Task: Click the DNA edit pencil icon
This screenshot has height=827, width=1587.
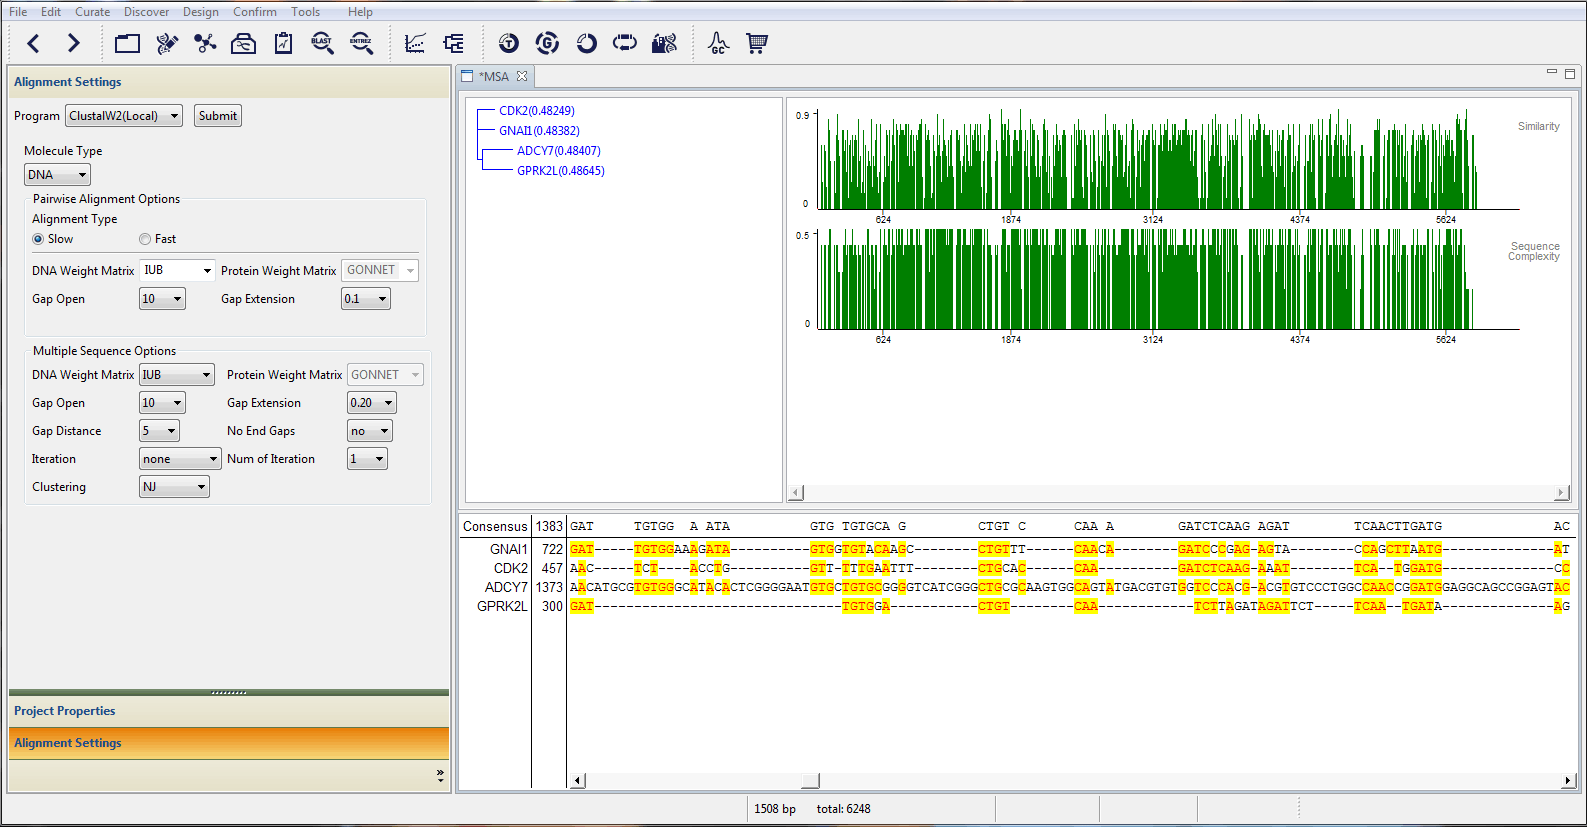Action: tap(167, 43)
